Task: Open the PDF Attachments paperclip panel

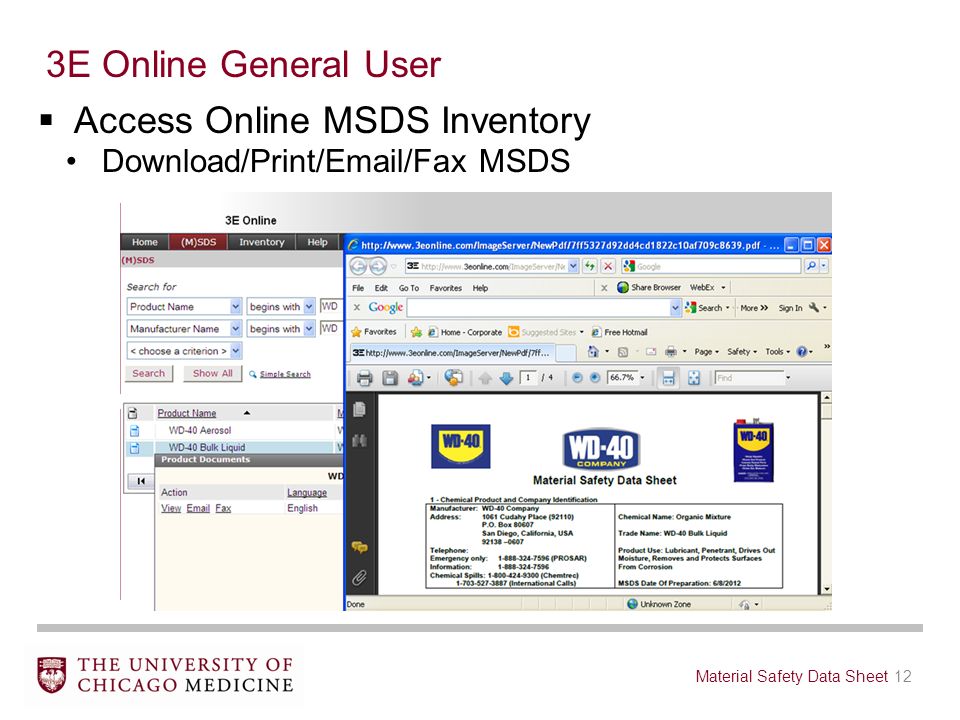Action: 359,577
